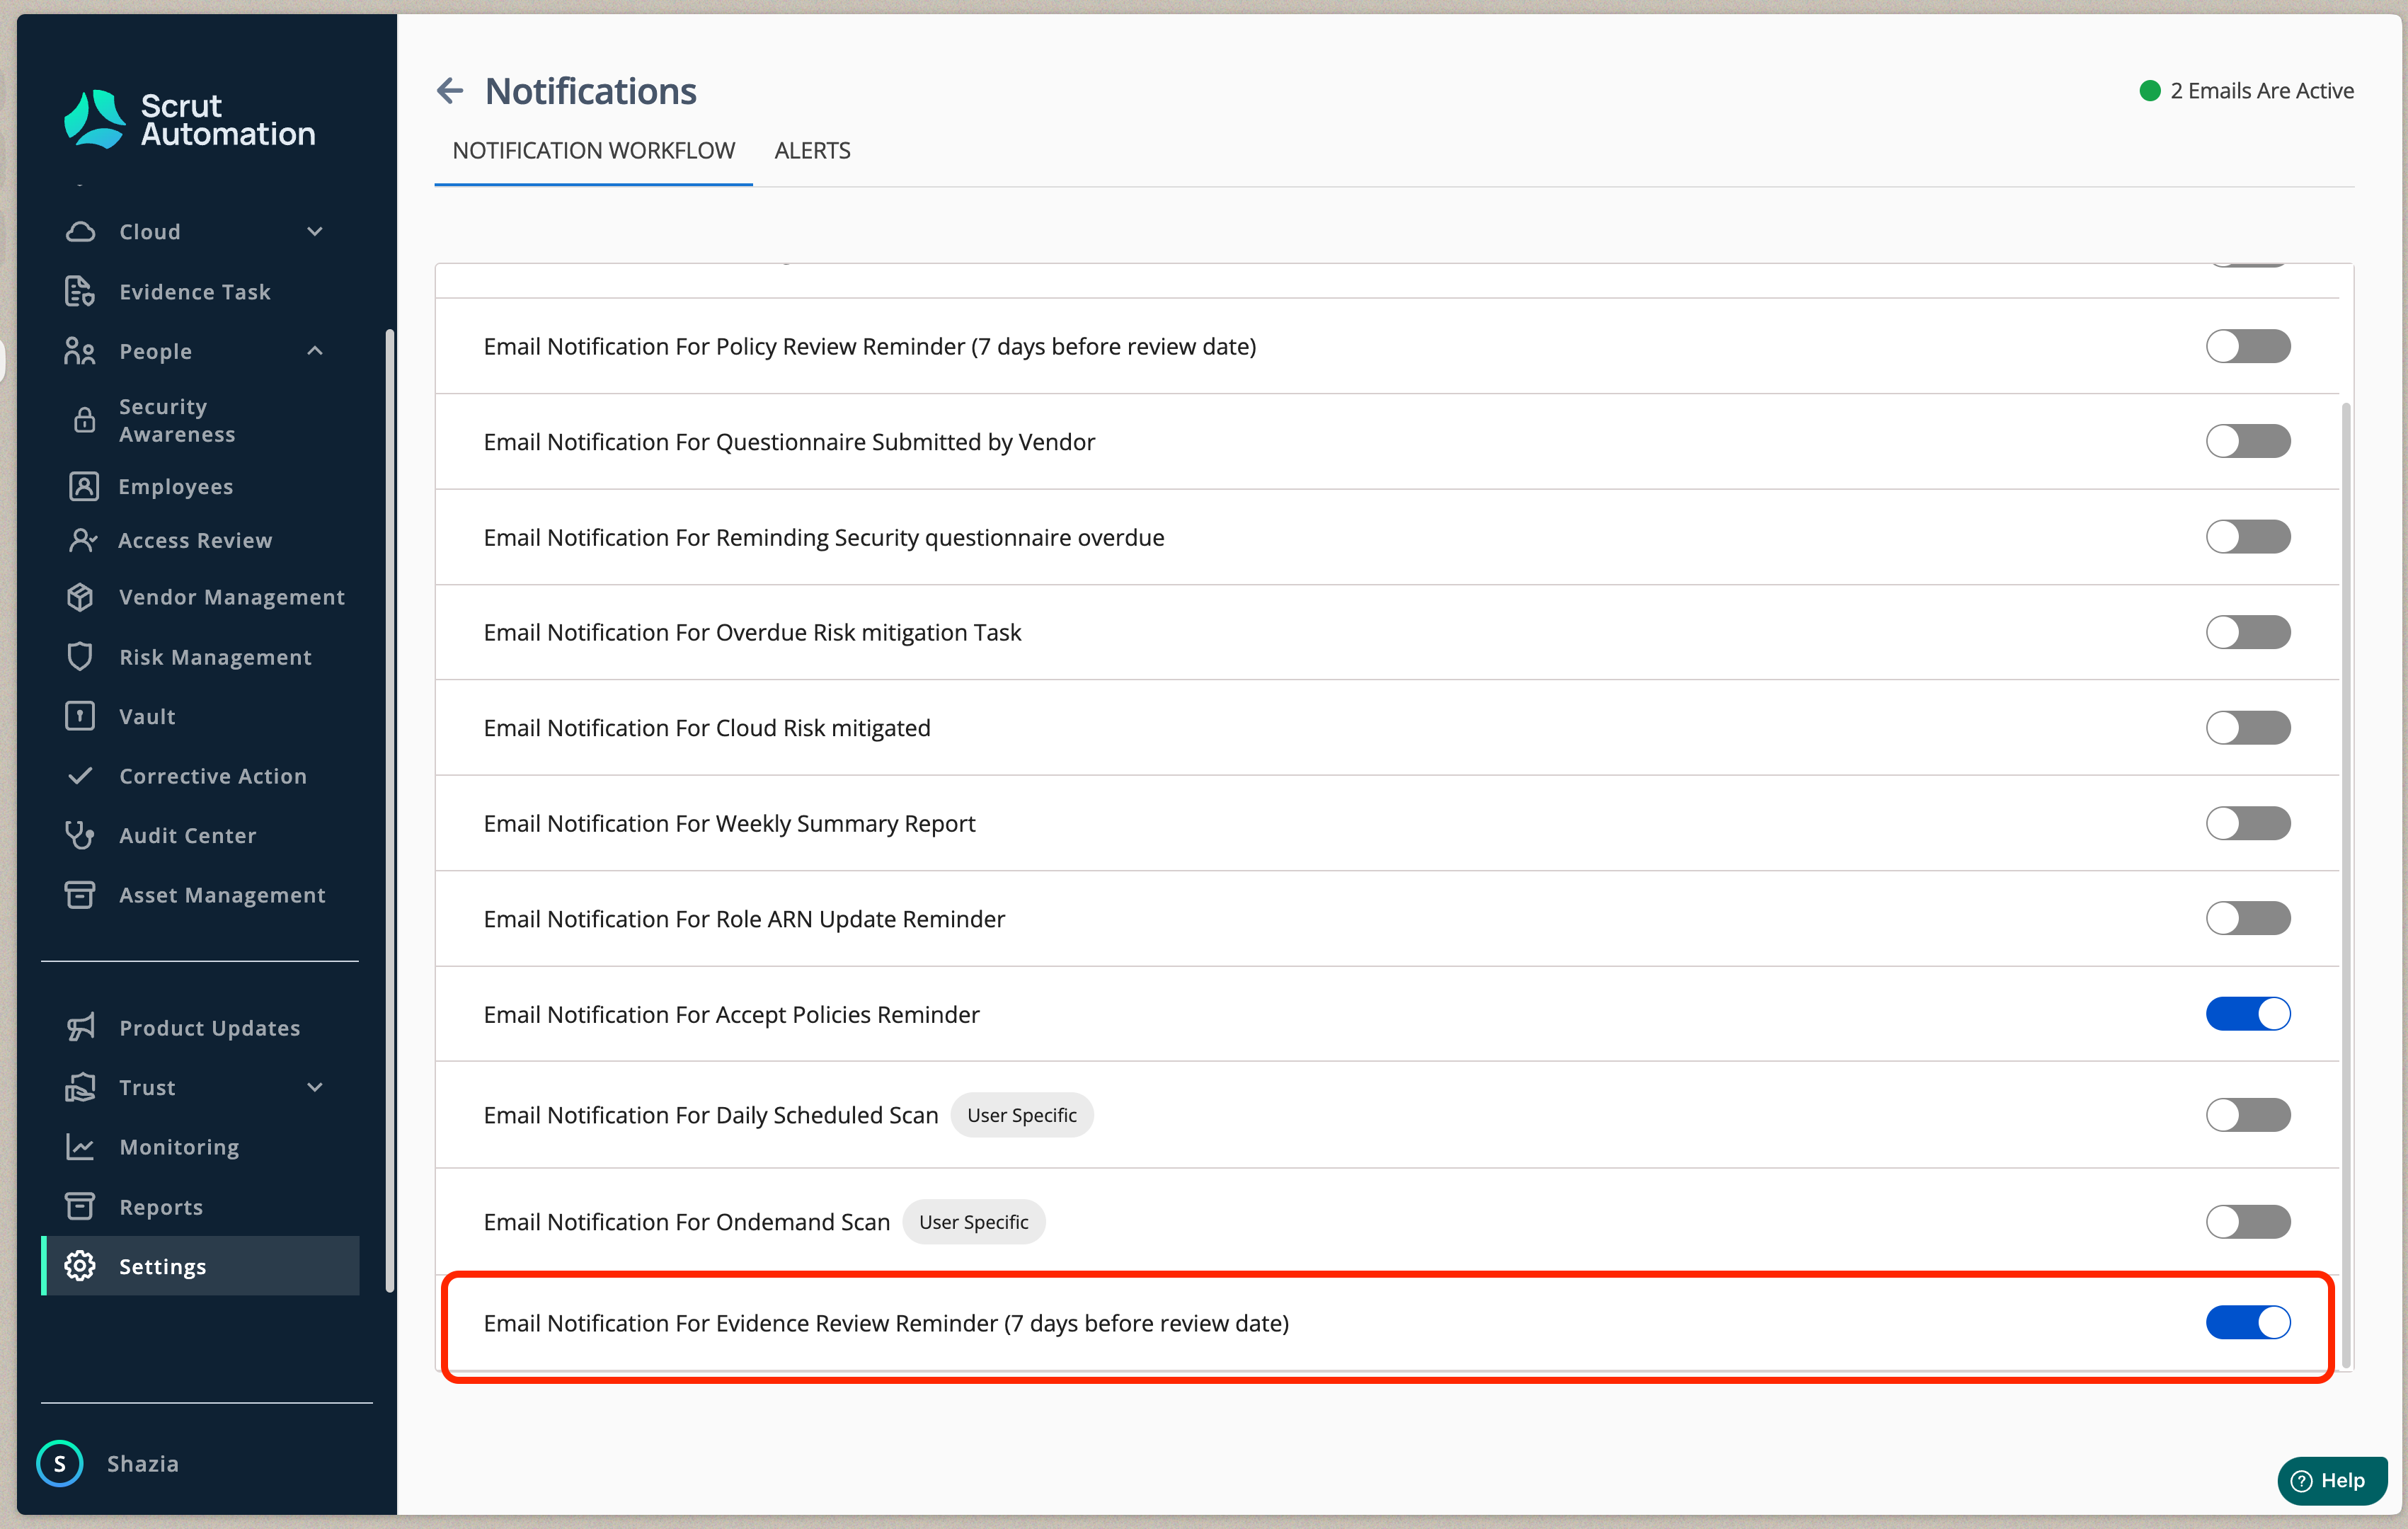Click the Vault icon
The height and width of the screenshot is (1529, 2408).
coord(80,716)
